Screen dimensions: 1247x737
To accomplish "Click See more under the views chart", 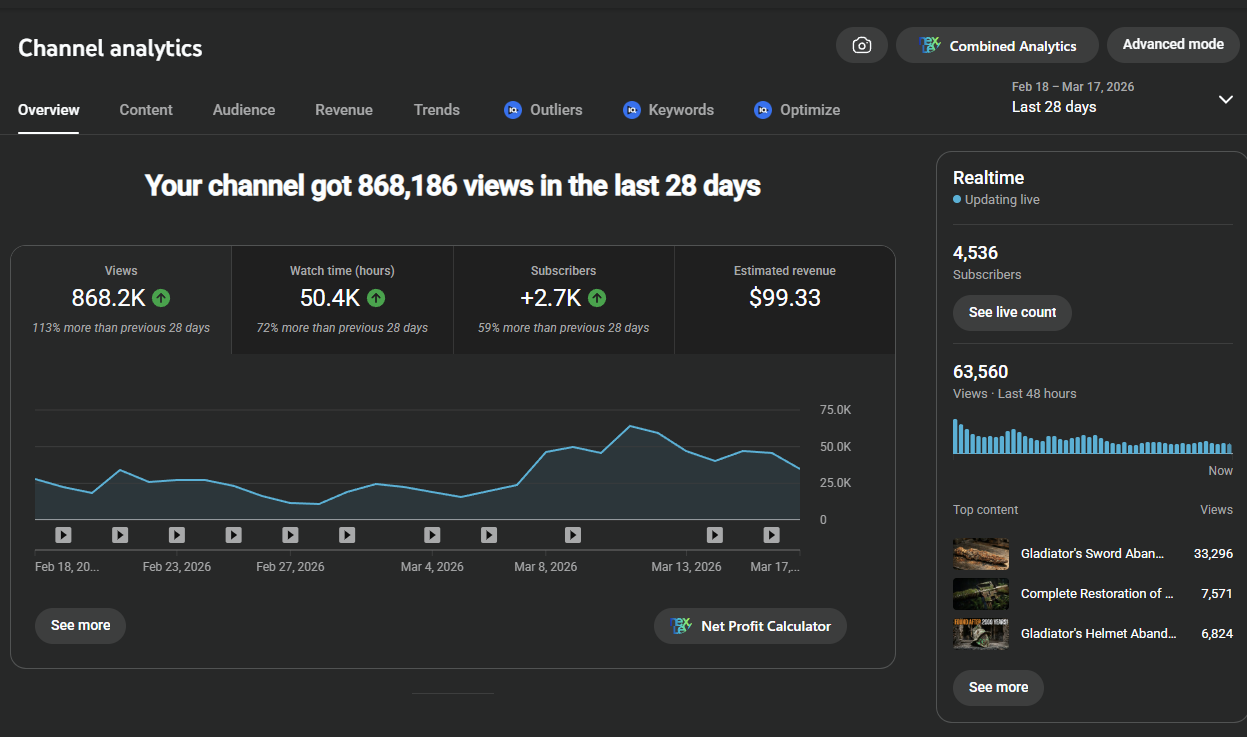I will [80, 625].
